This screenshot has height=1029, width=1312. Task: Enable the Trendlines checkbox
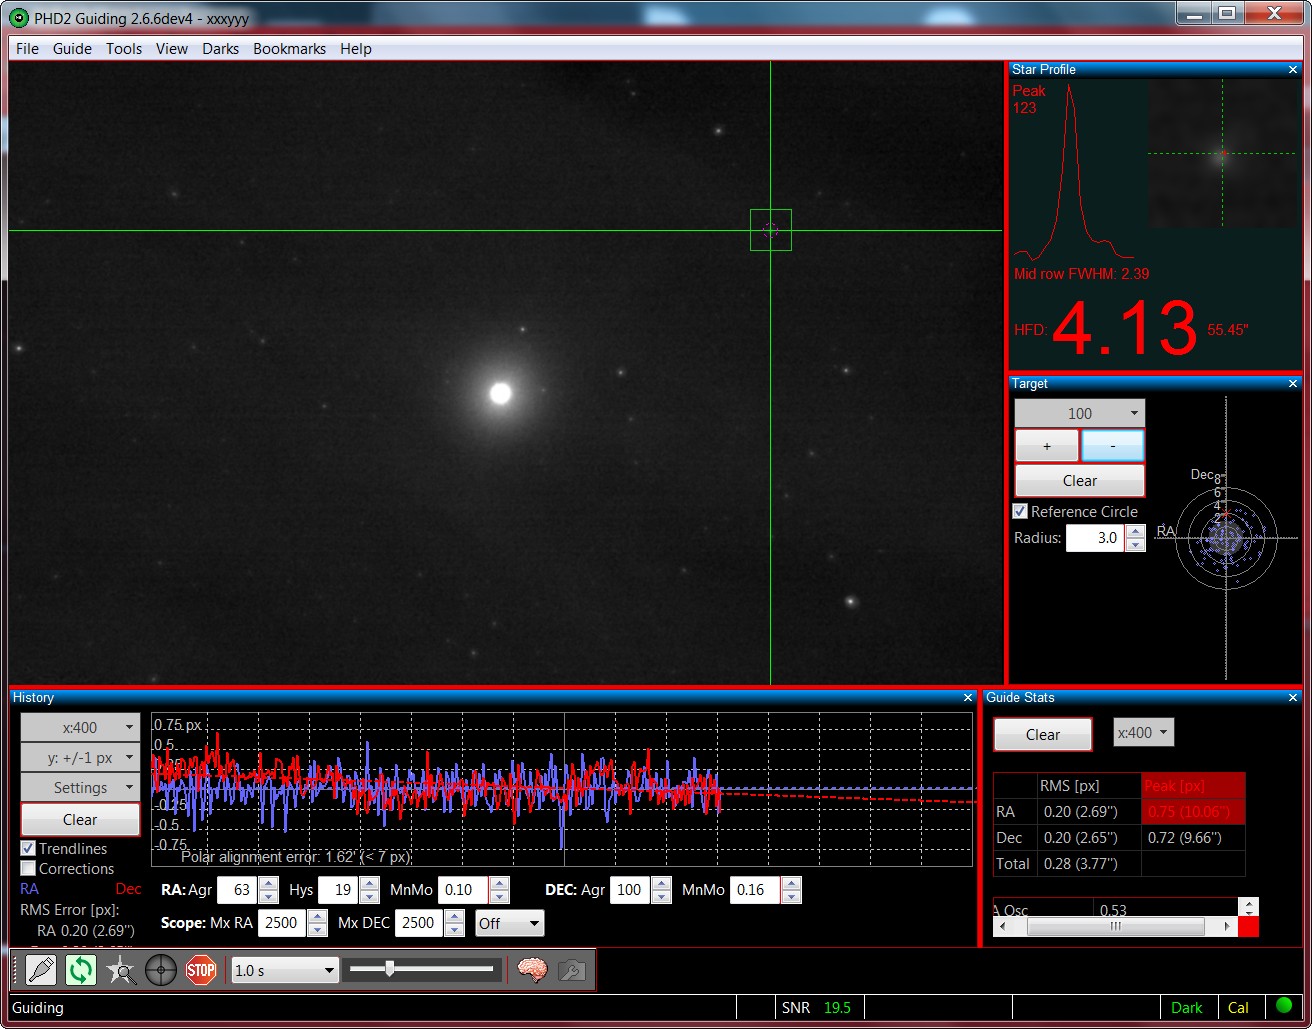click(28, 848)
